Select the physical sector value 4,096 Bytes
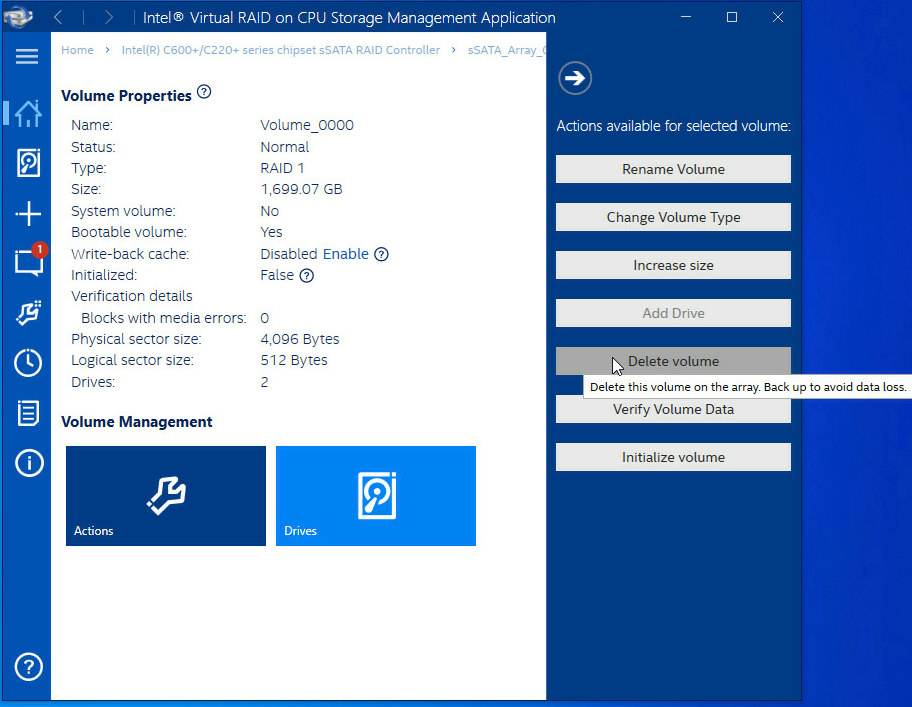This screenshot has width=912, height=707. tap(300, 339)
